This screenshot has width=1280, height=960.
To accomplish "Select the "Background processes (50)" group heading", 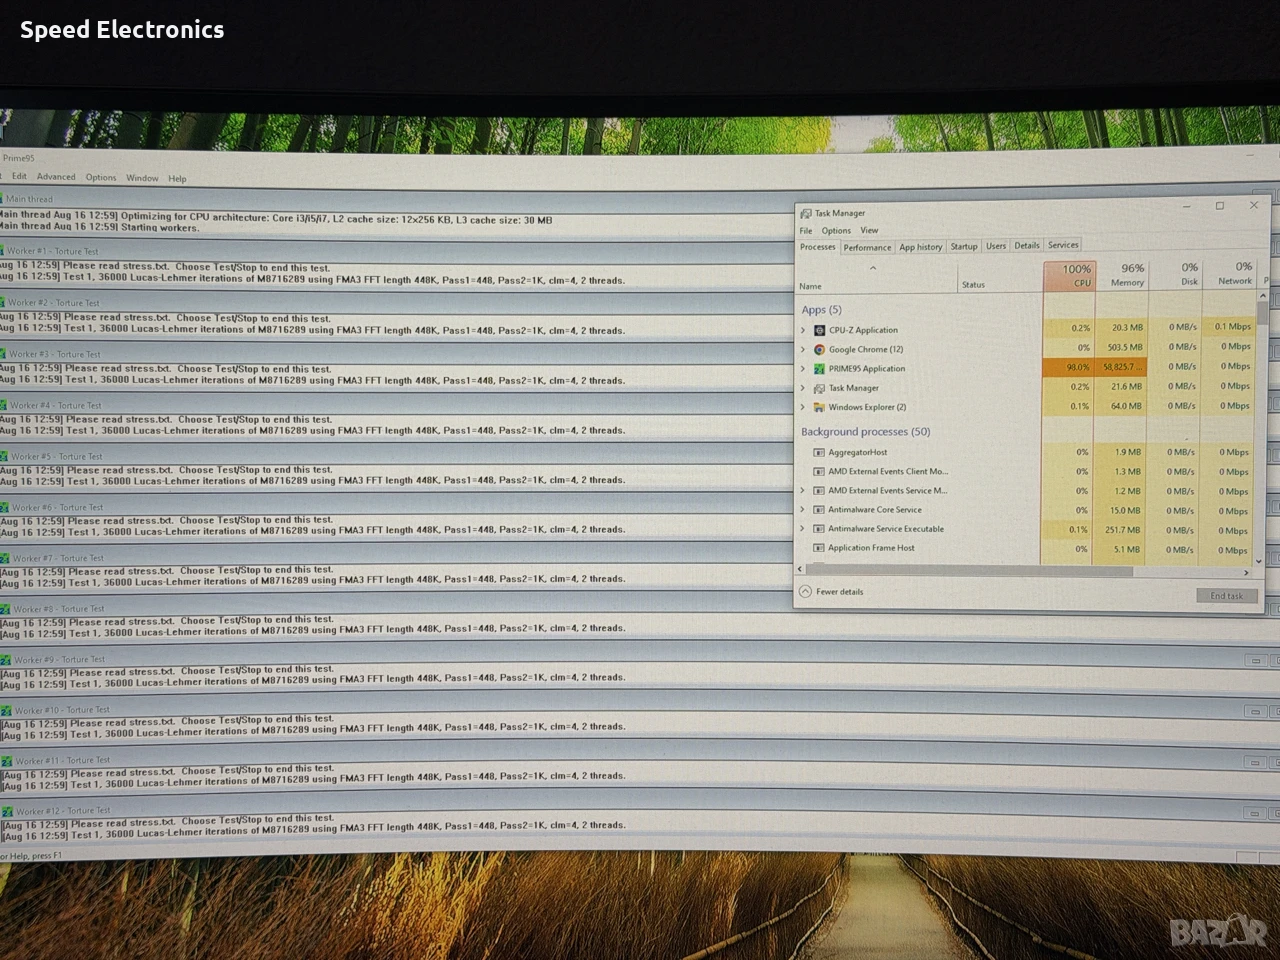I will point(865,432).
